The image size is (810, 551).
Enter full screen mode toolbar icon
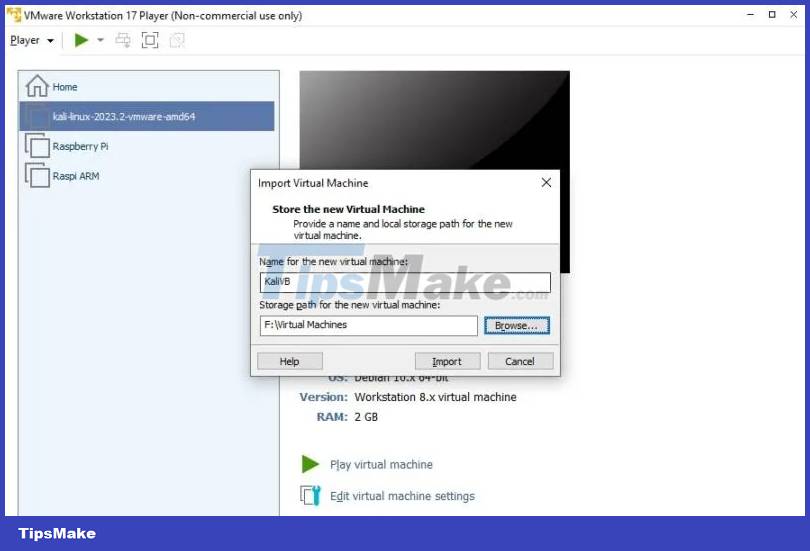click(x=150, y=40)
